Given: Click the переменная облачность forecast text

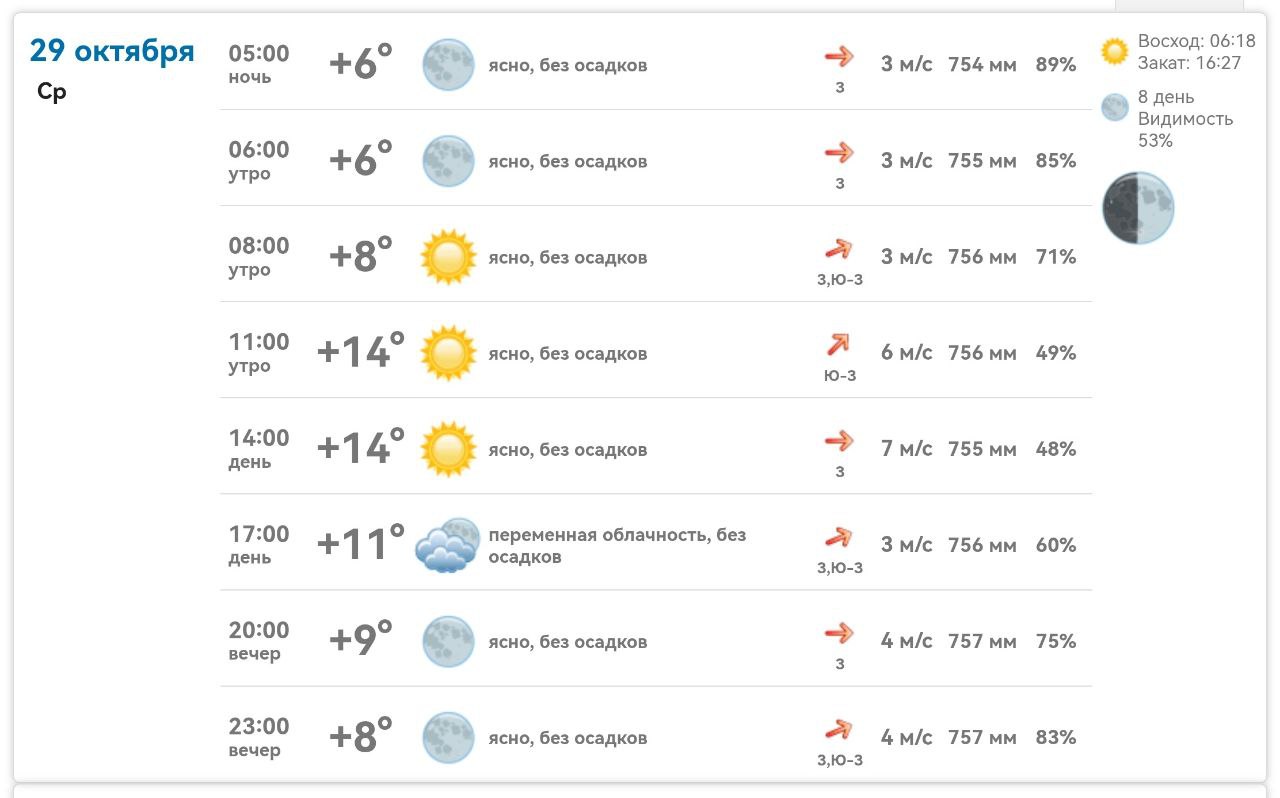Looking at the screenshot, I should coord(617,545).
